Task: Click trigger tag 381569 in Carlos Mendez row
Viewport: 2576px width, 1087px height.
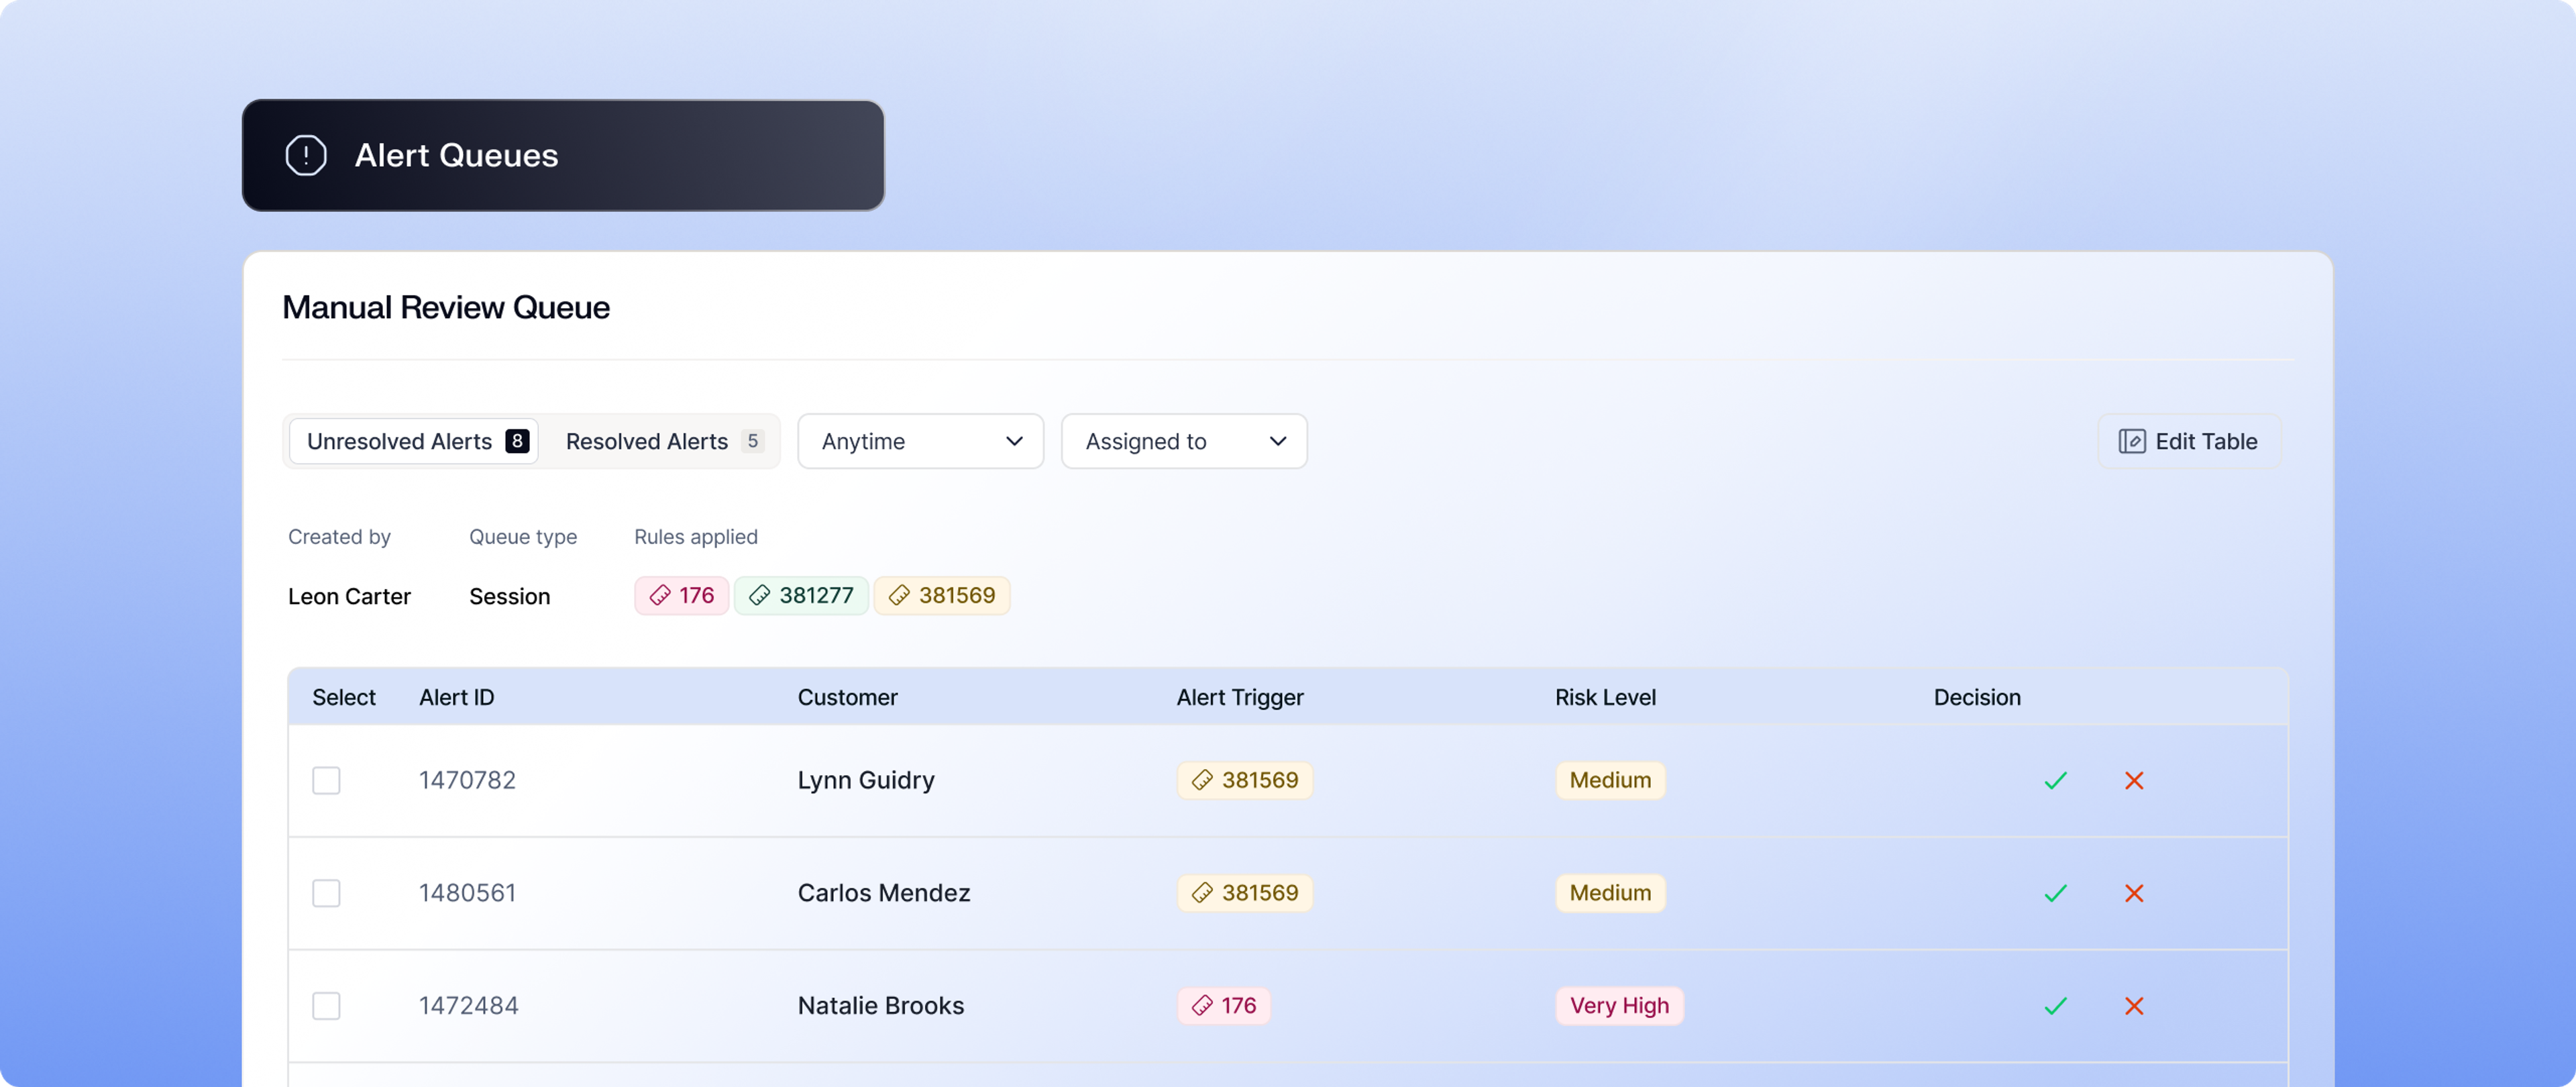Action: click(1245, 893)
